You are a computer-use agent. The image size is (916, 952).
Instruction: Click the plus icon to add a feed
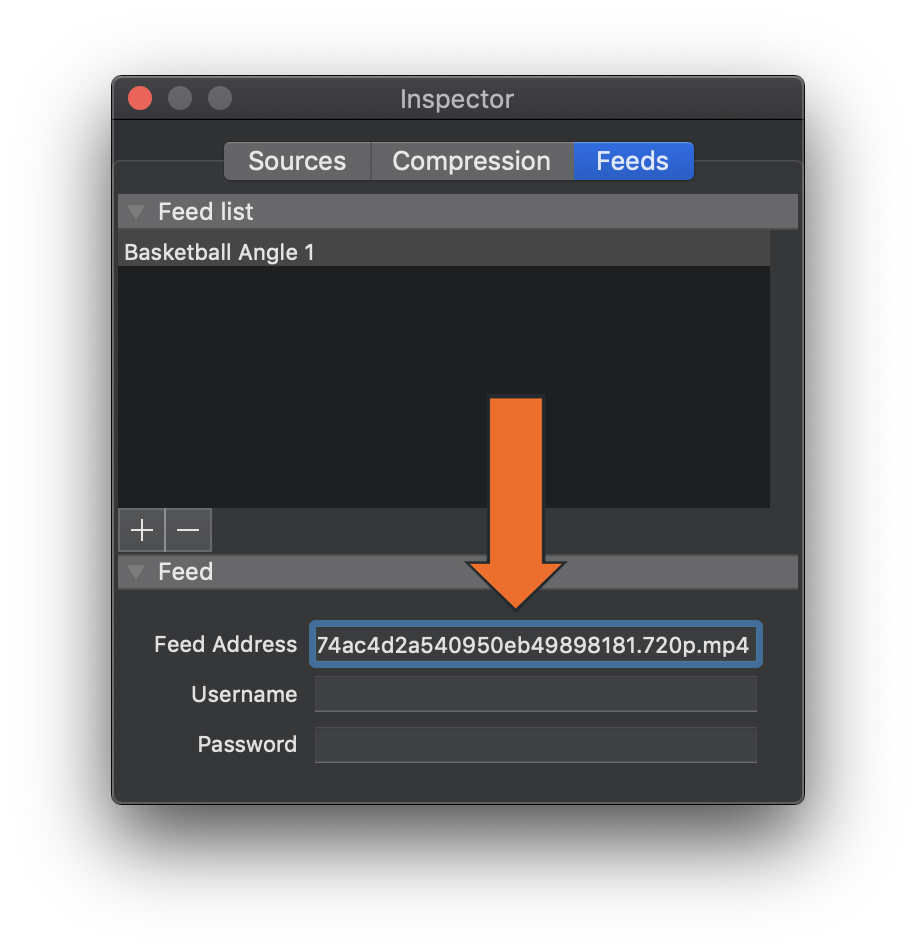pos(140,530)
